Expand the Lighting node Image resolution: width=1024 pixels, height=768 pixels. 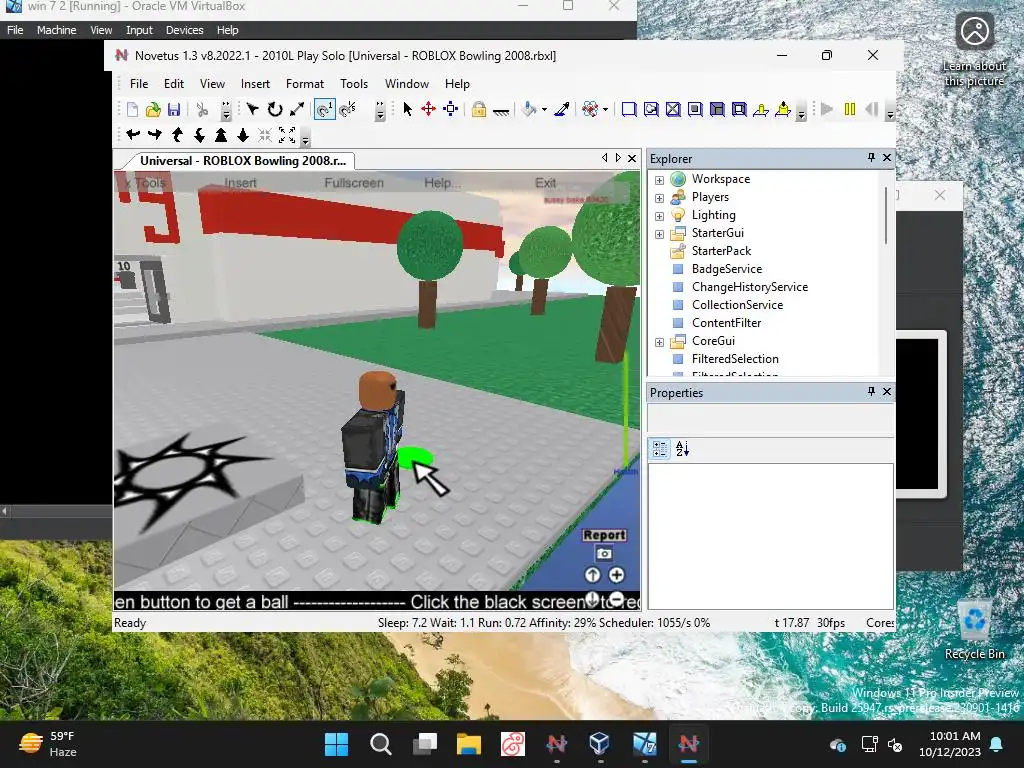pos(660,216)
